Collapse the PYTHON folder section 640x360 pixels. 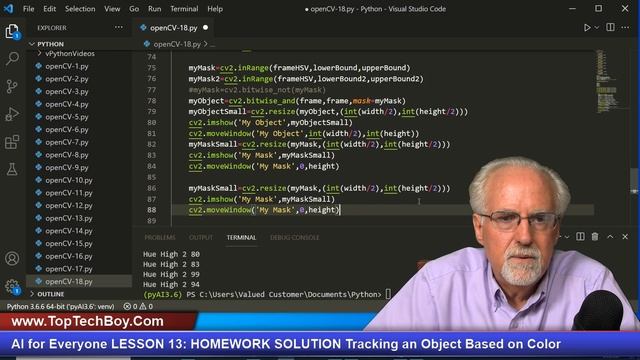coord(50,44)
